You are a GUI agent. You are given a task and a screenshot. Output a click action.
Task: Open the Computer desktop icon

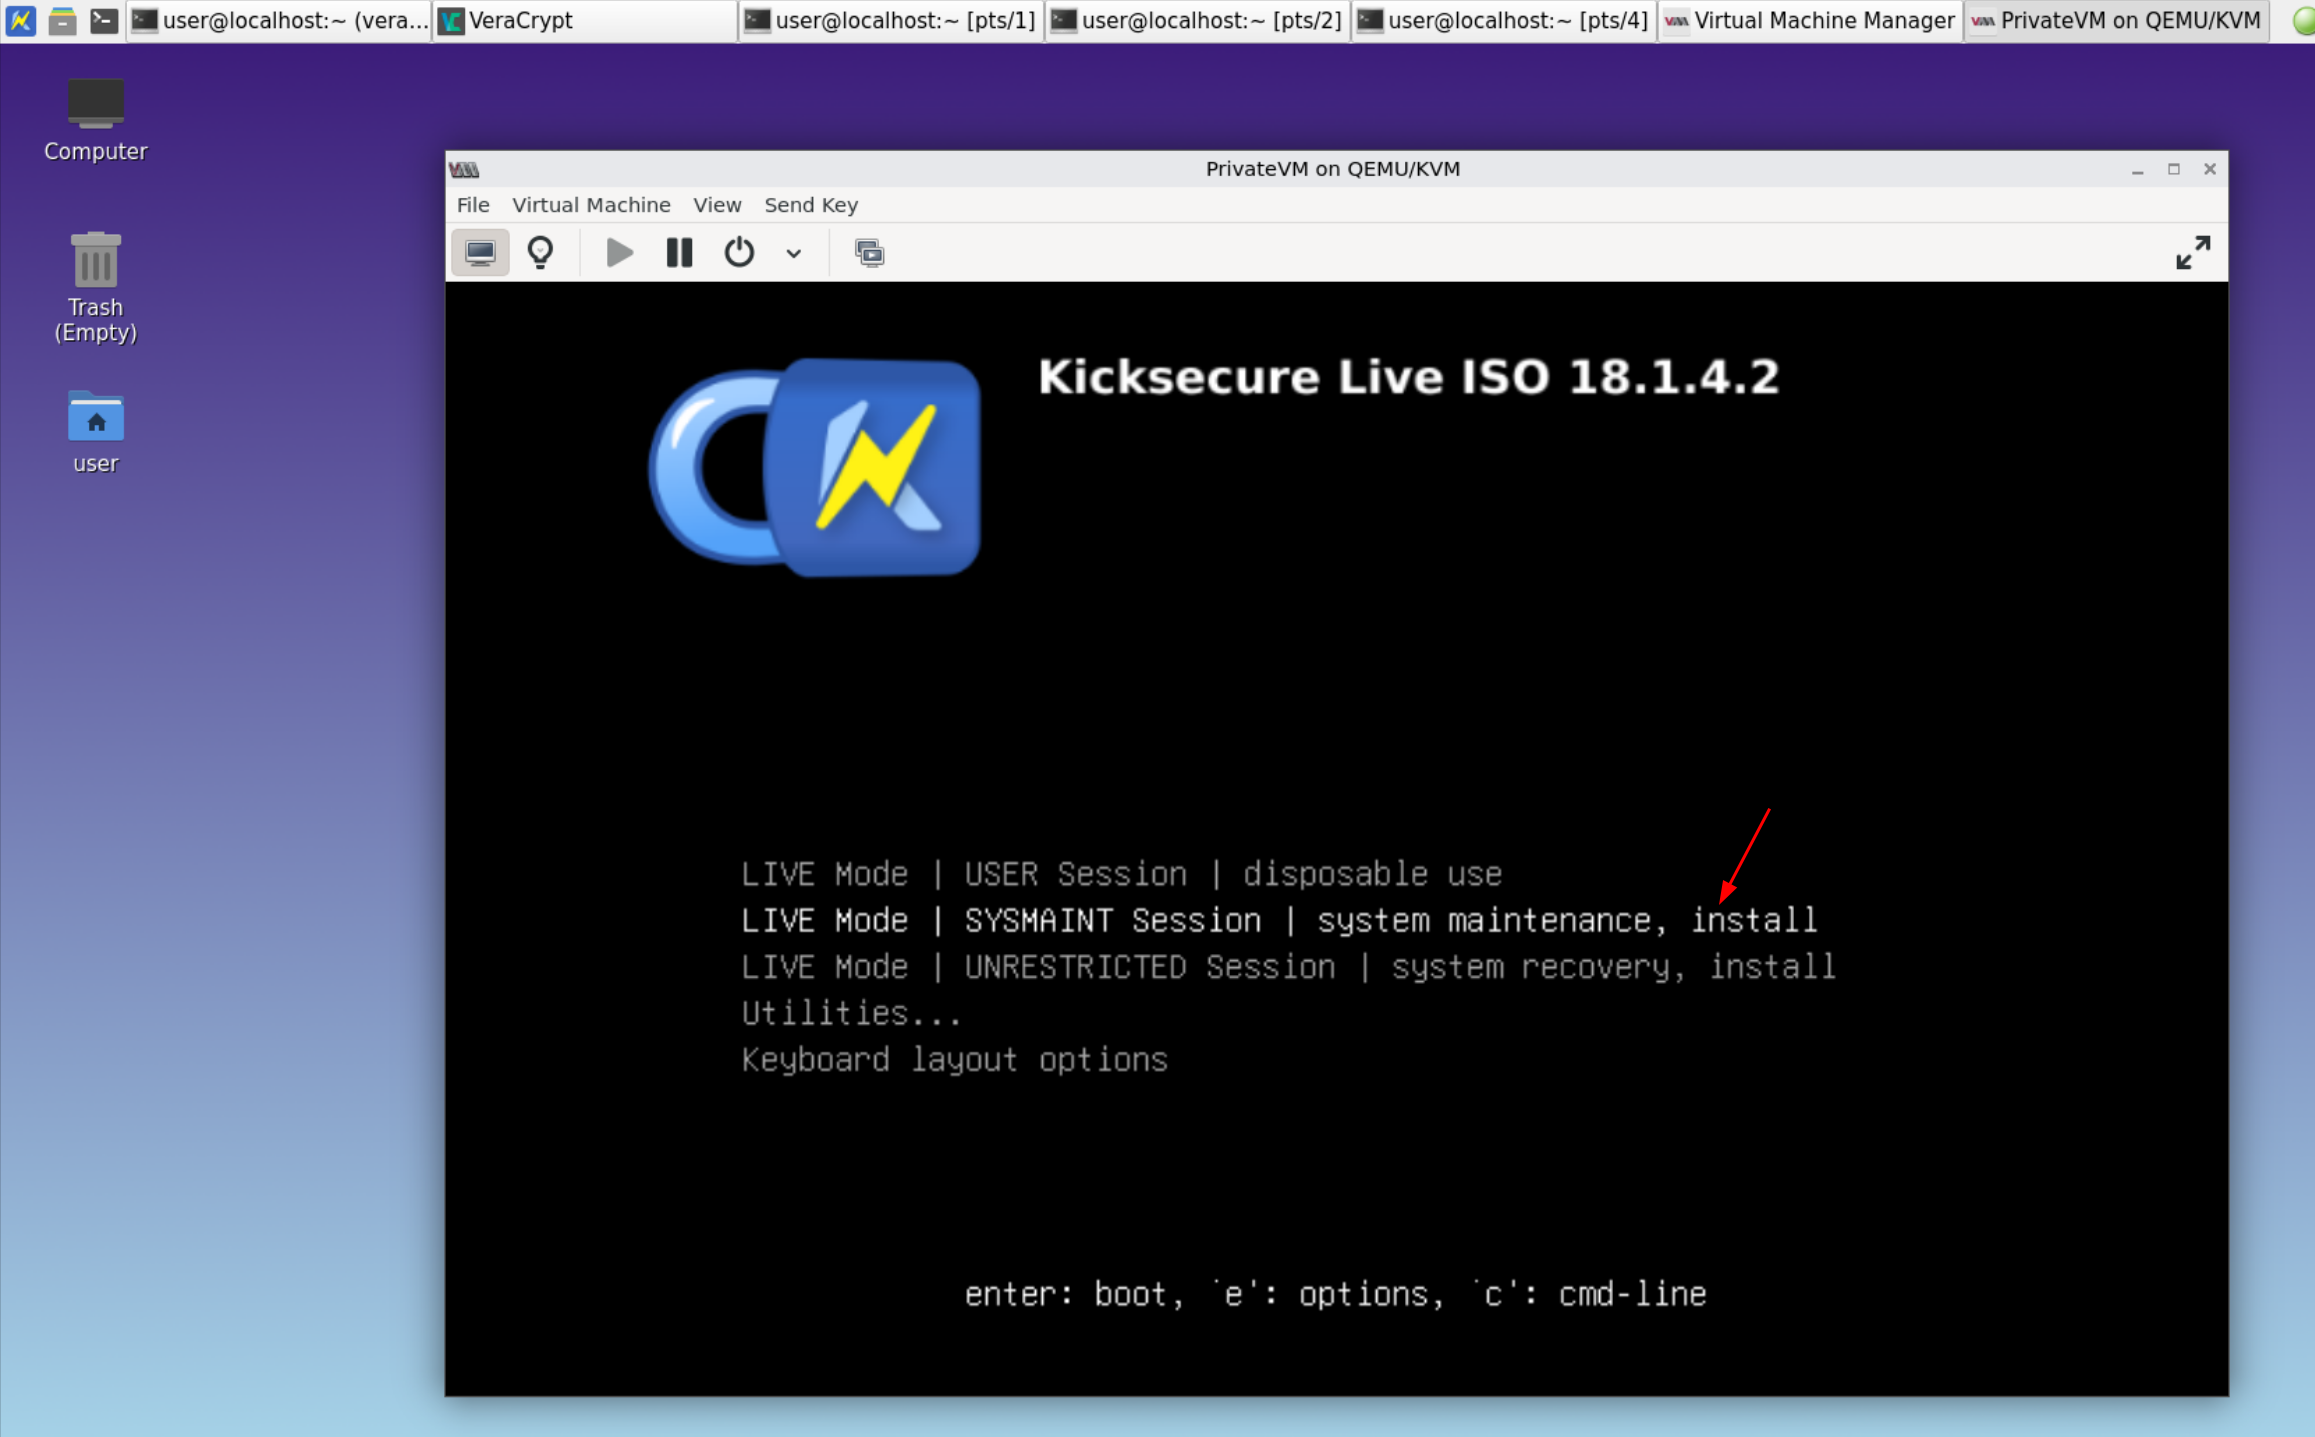[x=95, y=120]
